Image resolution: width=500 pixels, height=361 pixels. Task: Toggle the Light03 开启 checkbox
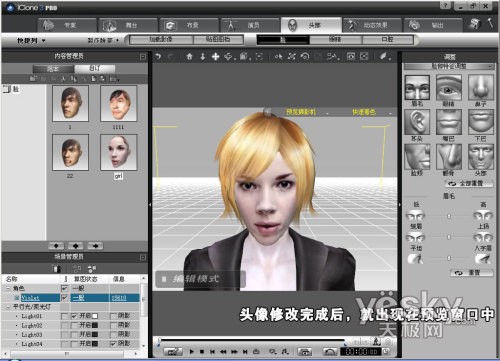75,334
